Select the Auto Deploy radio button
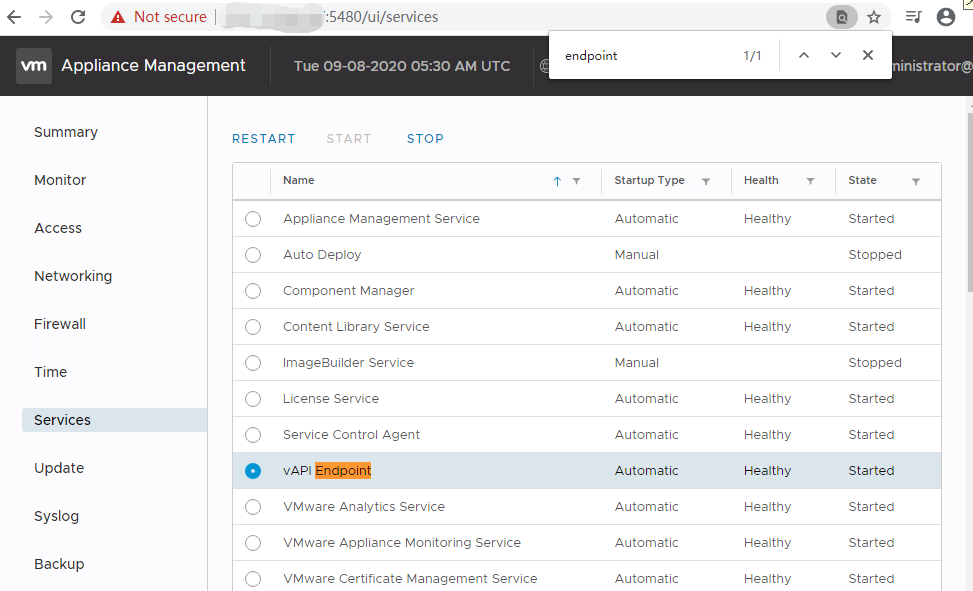 point(253,255)
